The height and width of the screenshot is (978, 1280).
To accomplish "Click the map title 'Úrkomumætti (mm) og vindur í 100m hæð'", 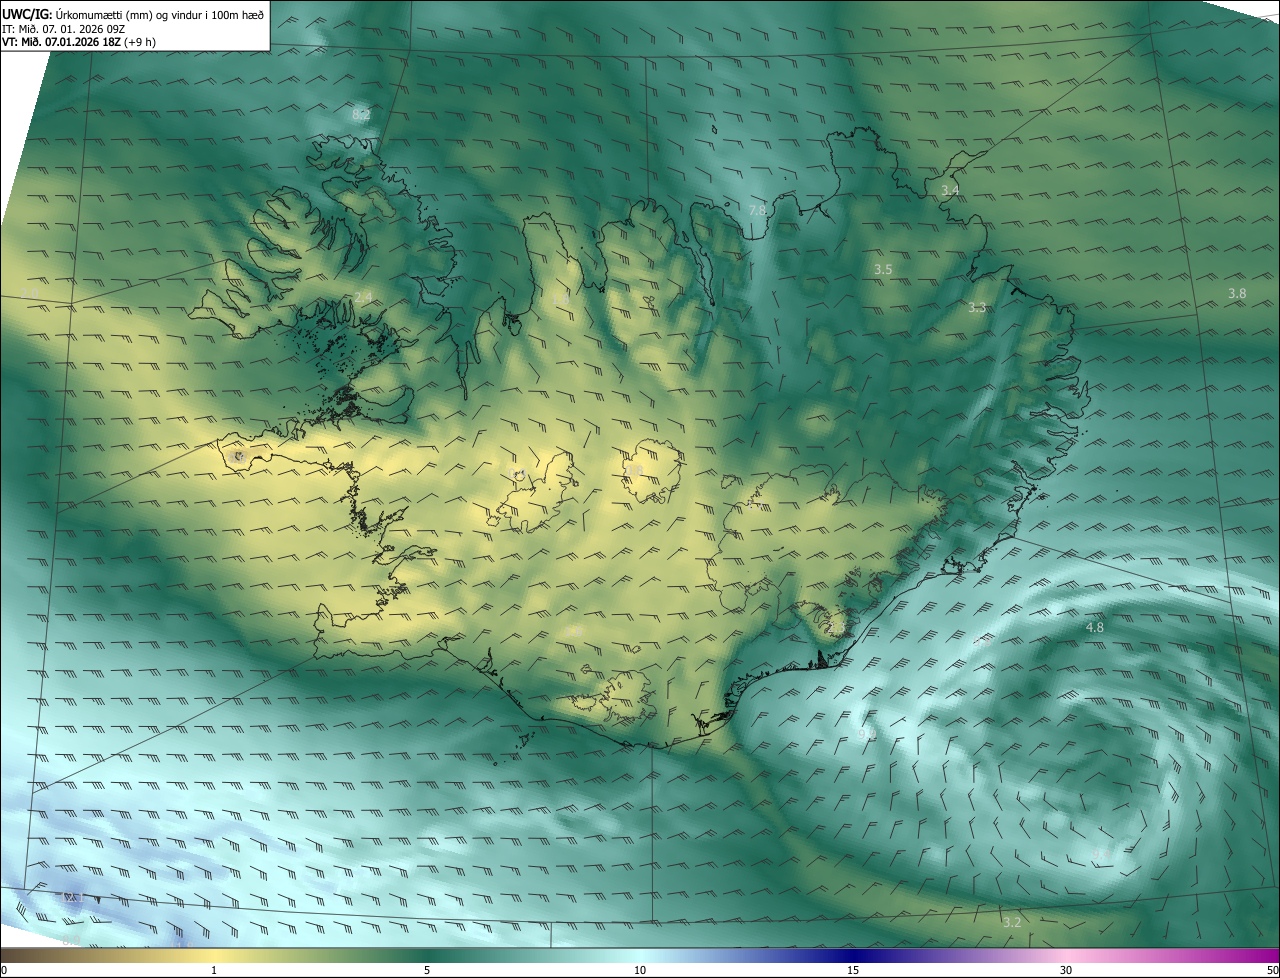I will (x=160, y=14).
